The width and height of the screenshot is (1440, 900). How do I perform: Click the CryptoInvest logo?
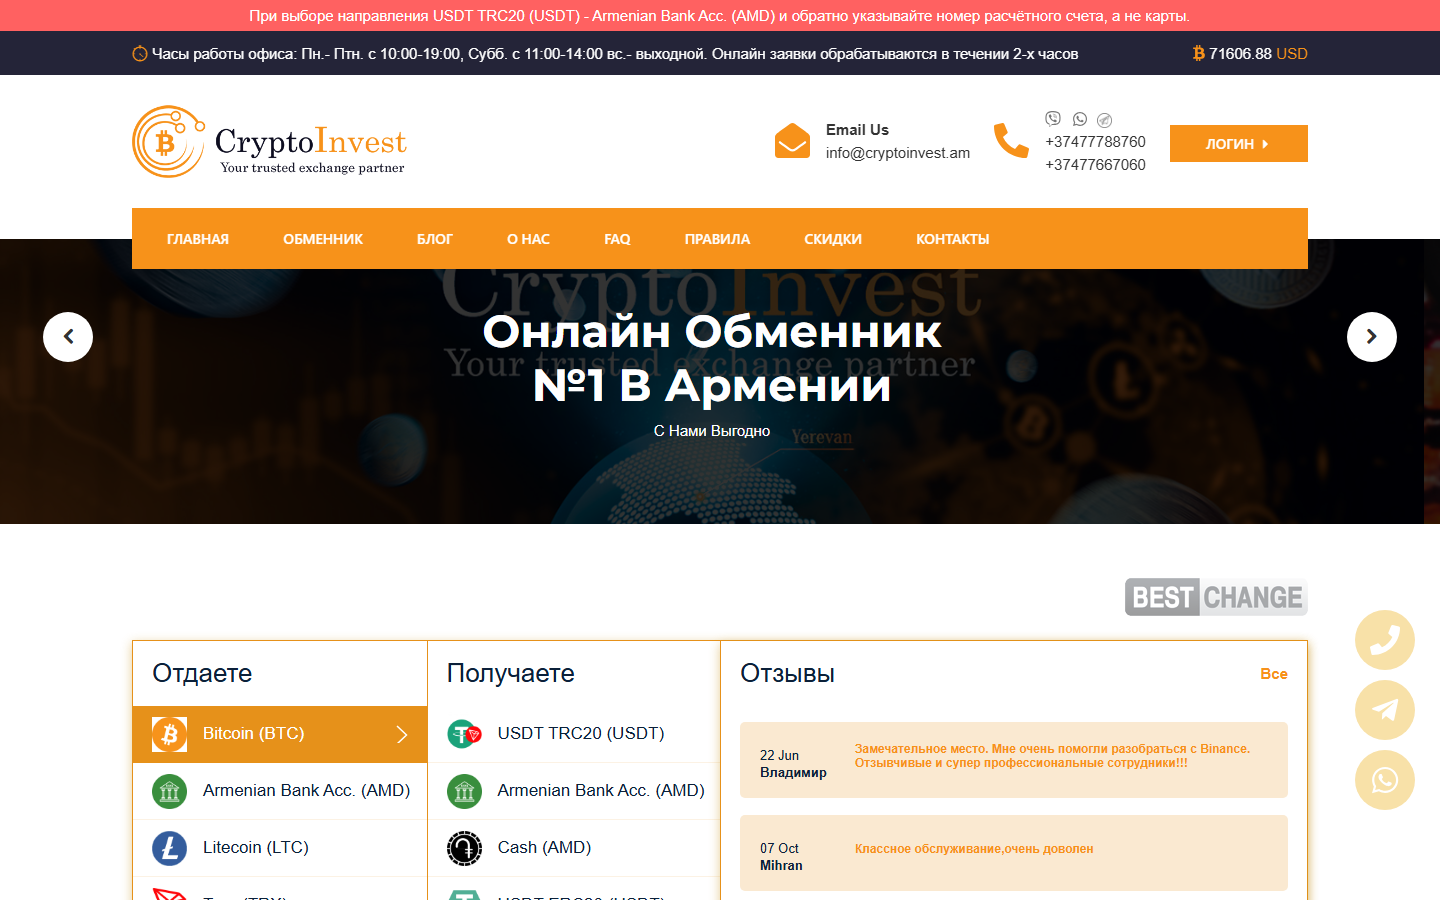[269, 142]
